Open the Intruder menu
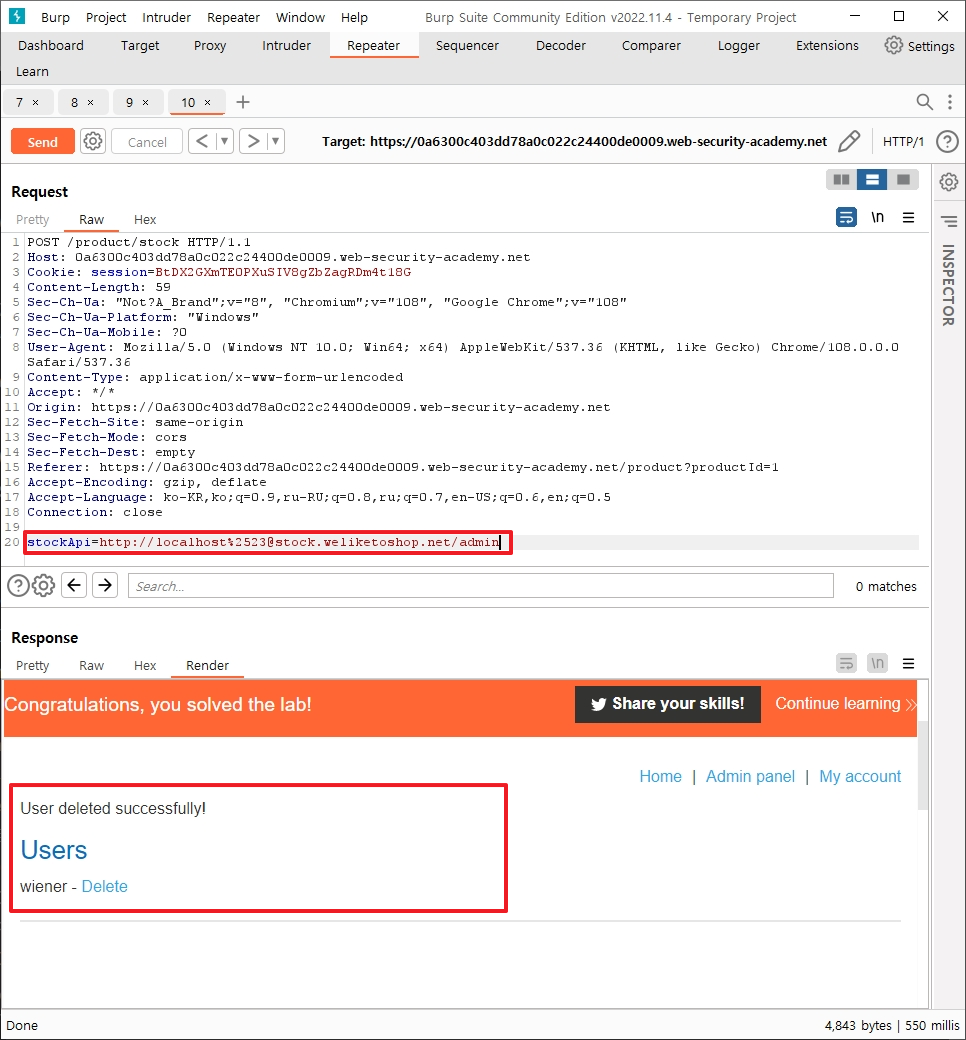966x1040 pixels. tap(167, 17)
